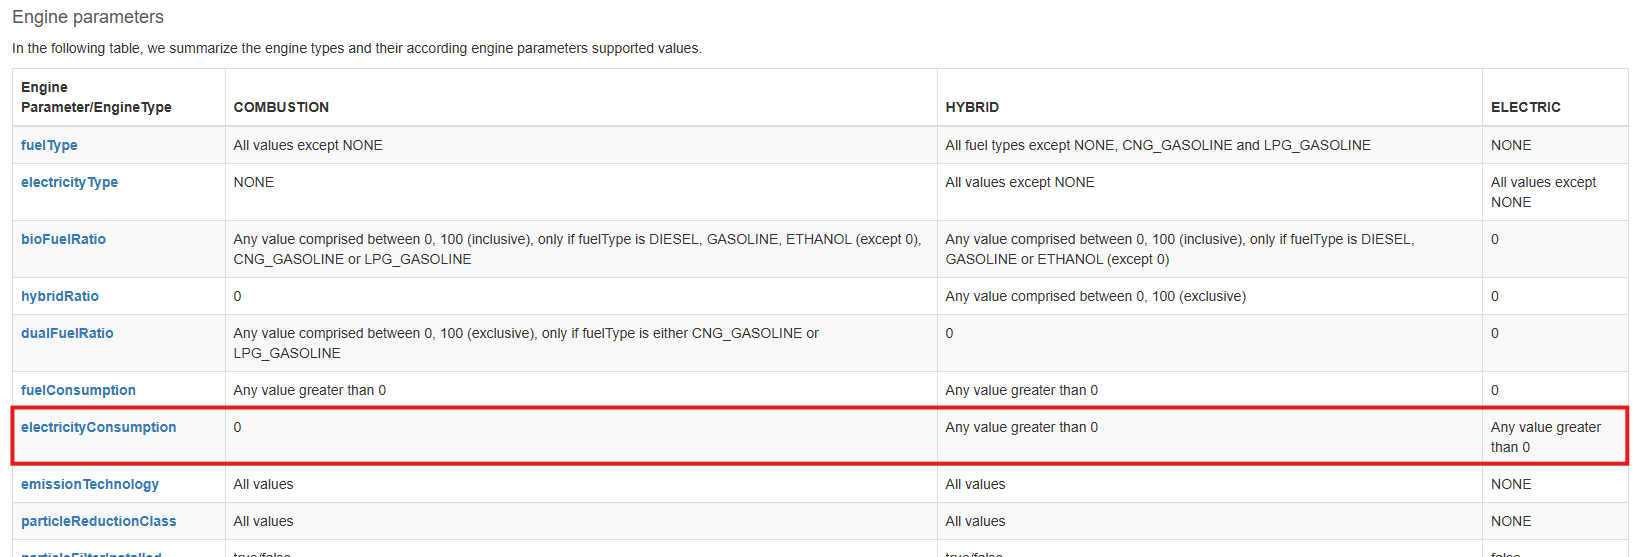The image size is (1635, 557).
Task: Click the dualFuelRatio link
Action: tap(67, 333)
